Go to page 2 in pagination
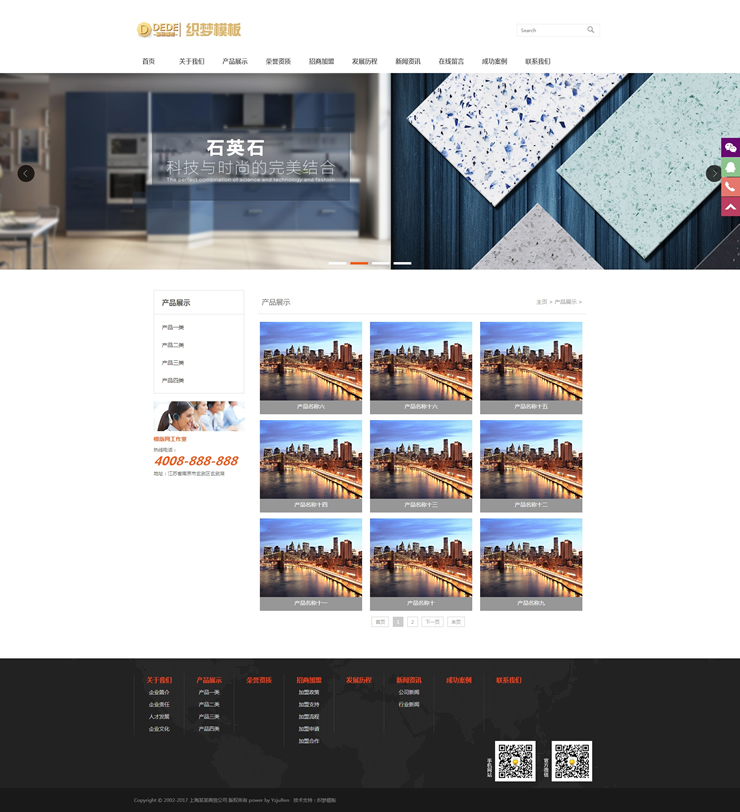 (412, 622)
